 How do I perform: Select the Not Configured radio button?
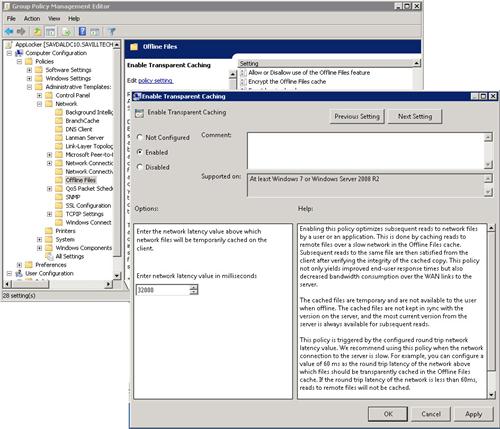[140, 137]
